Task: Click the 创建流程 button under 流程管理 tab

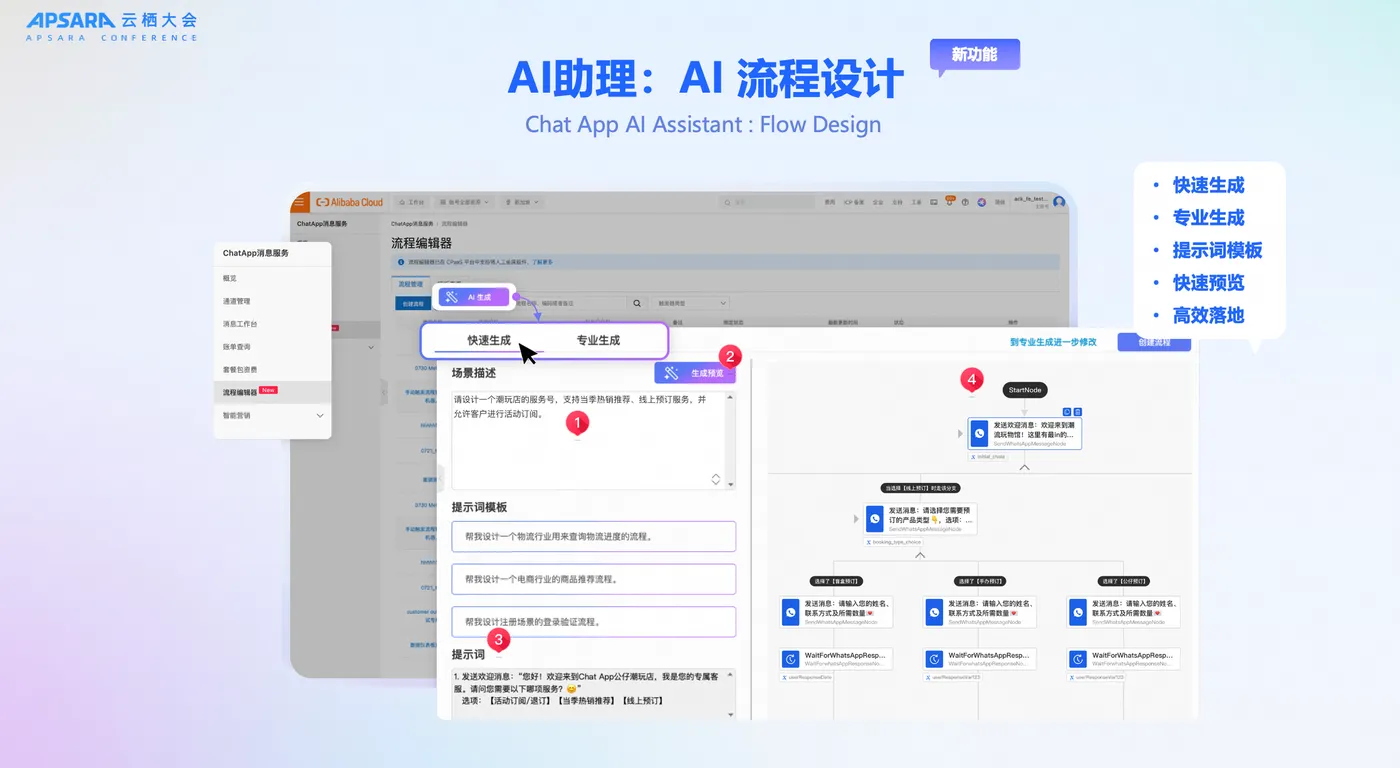Action: (x=413, y=303)
